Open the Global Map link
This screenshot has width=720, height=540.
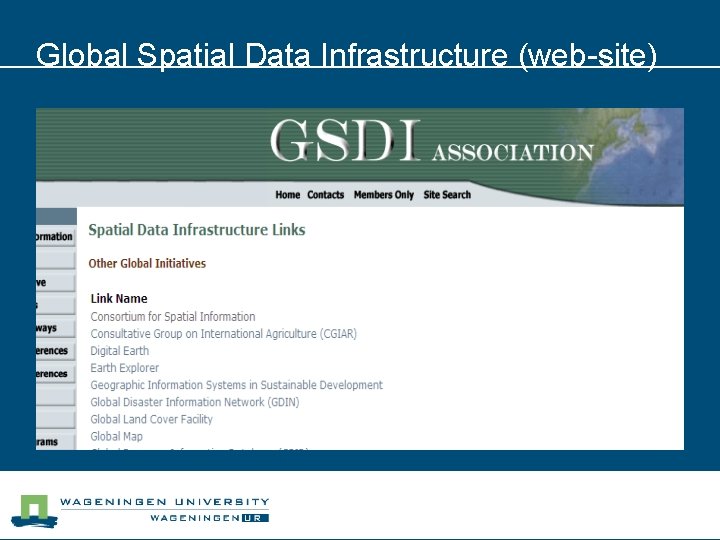[117, 436]
